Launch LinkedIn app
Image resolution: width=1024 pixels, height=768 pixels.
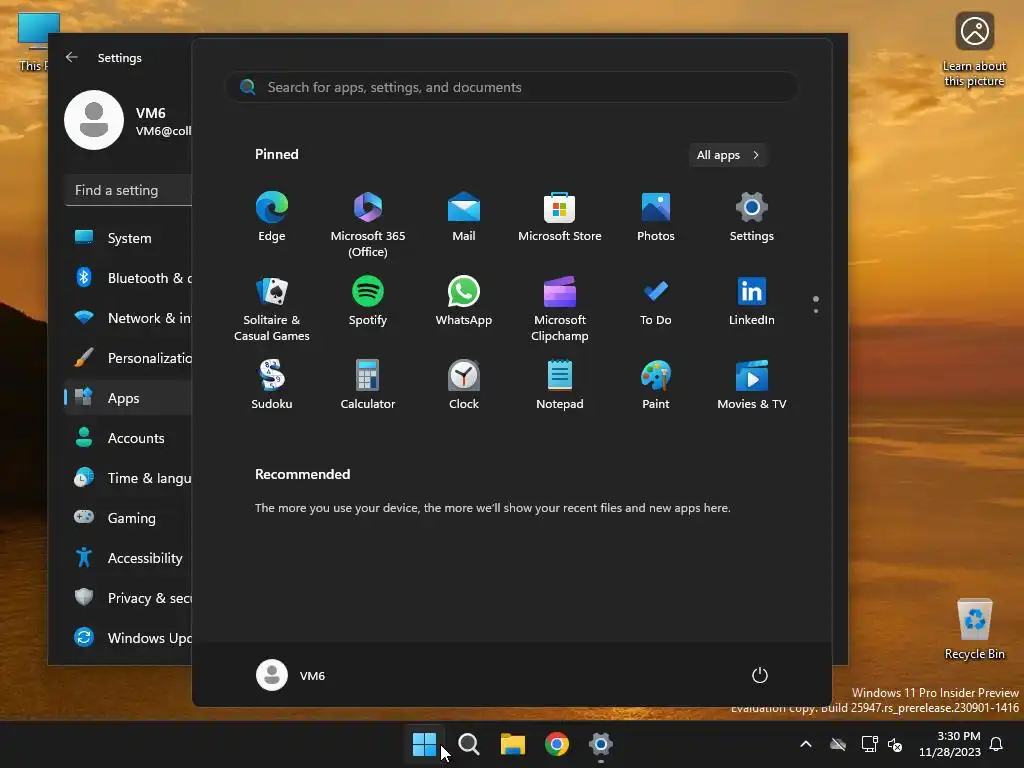(x=752, y=301)
